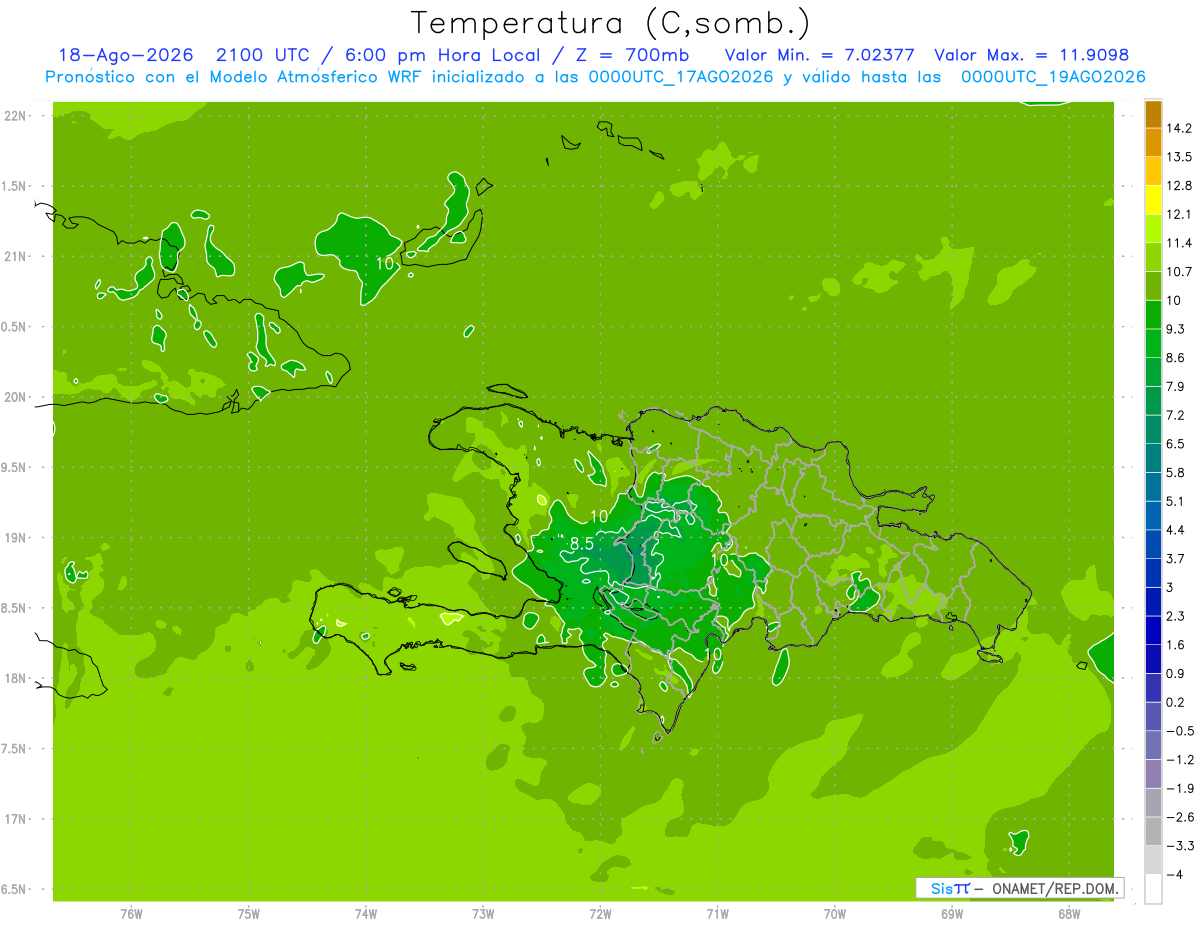Click the '70W' longitude axis label

point(835,912)
